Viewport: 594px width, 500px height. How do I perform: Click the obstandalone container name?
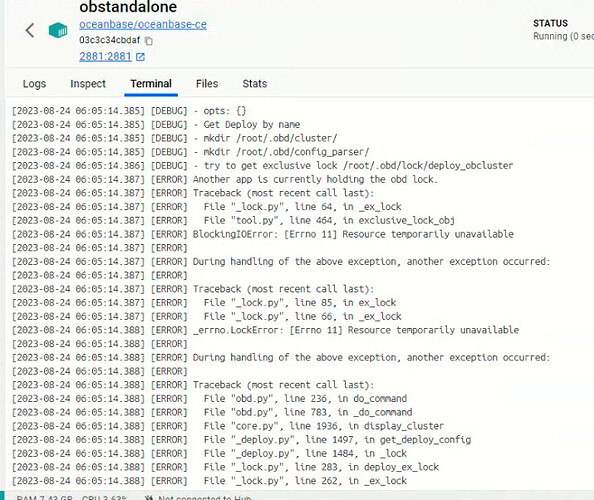[128, 7]
